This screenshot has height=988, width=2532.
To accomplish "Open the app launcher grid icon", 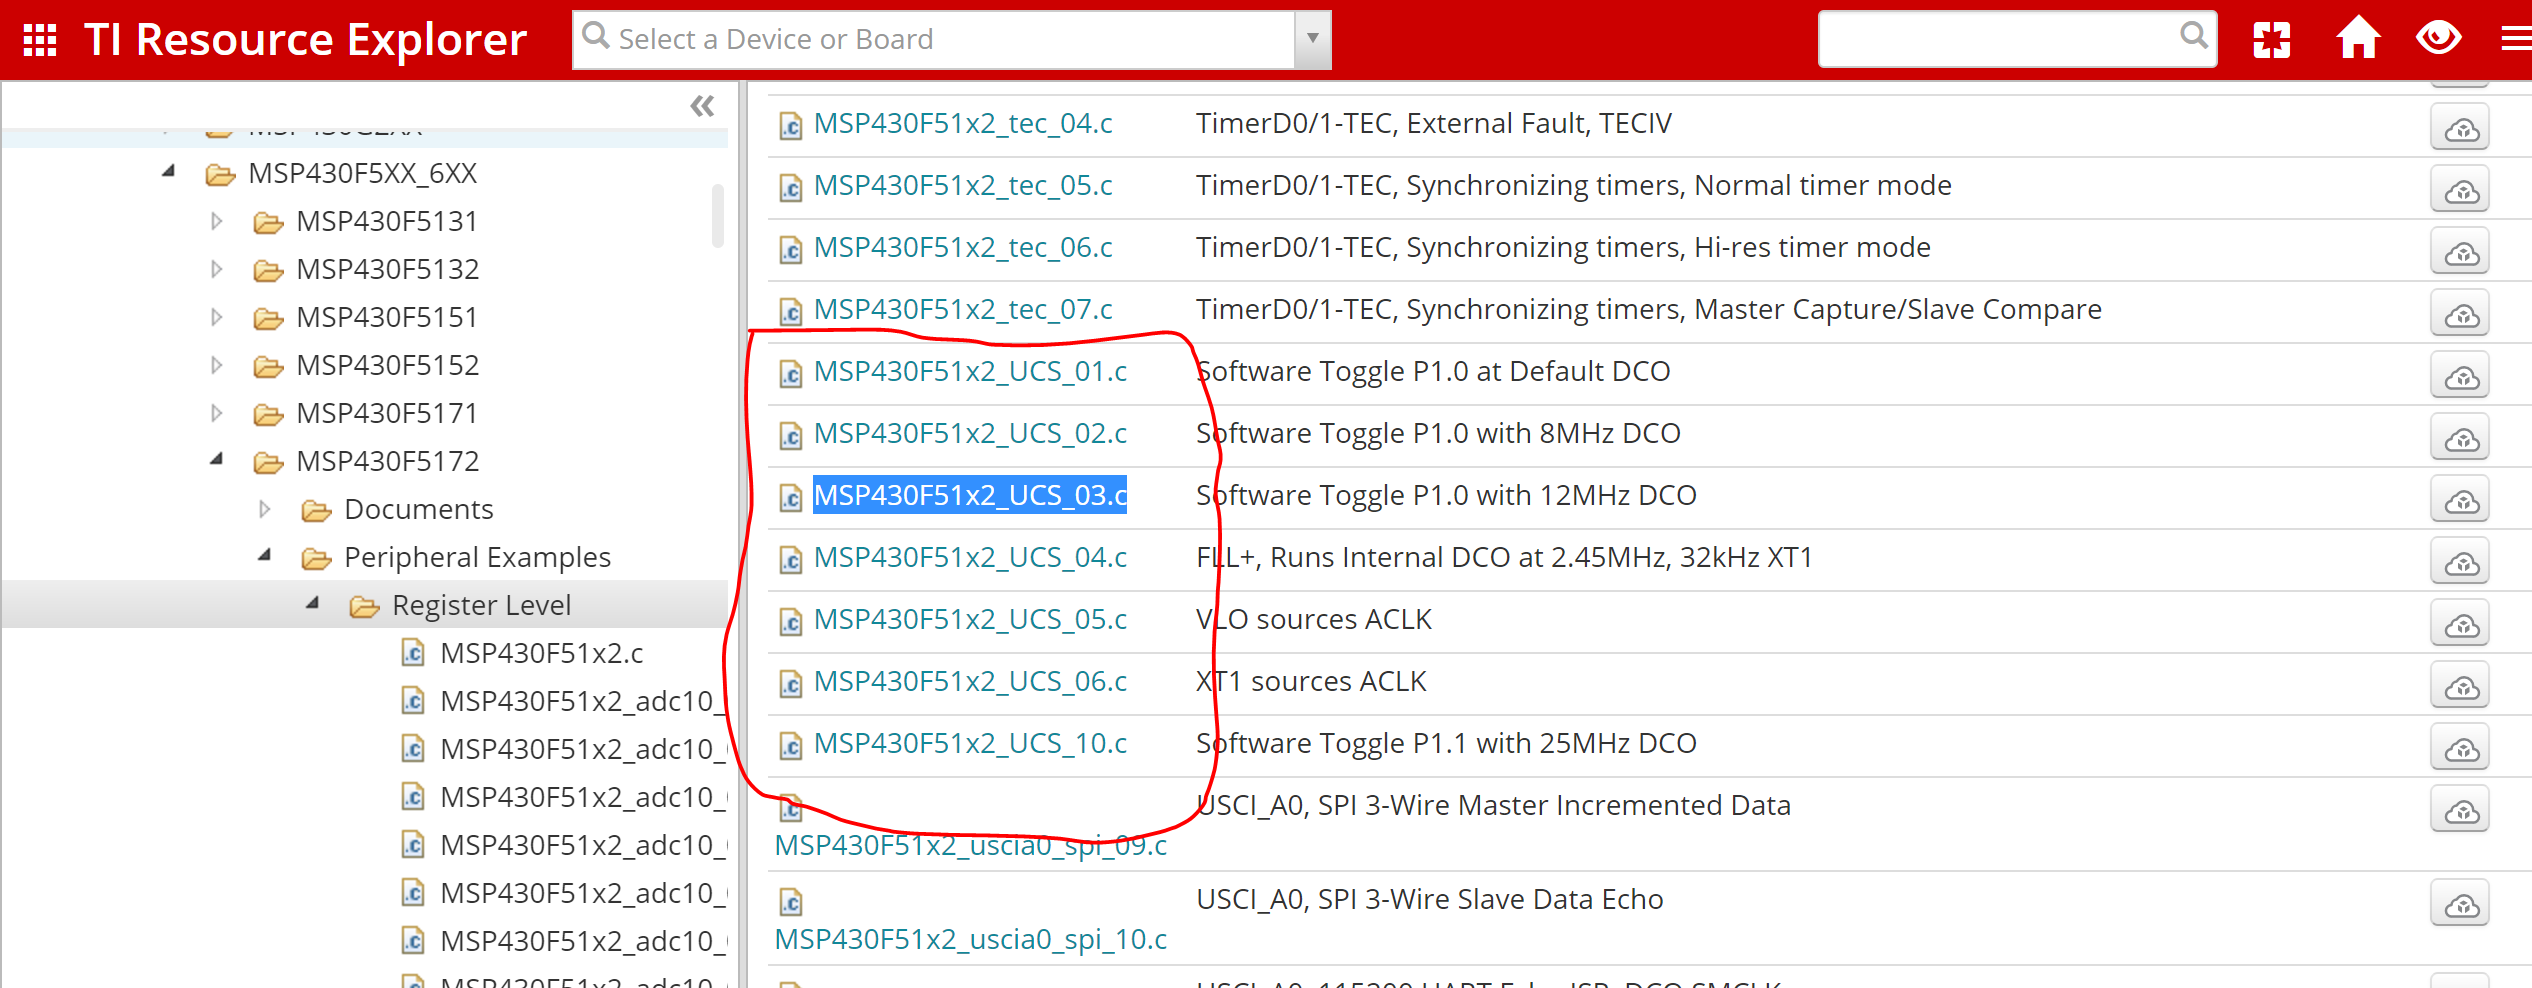I will point(40,39).
